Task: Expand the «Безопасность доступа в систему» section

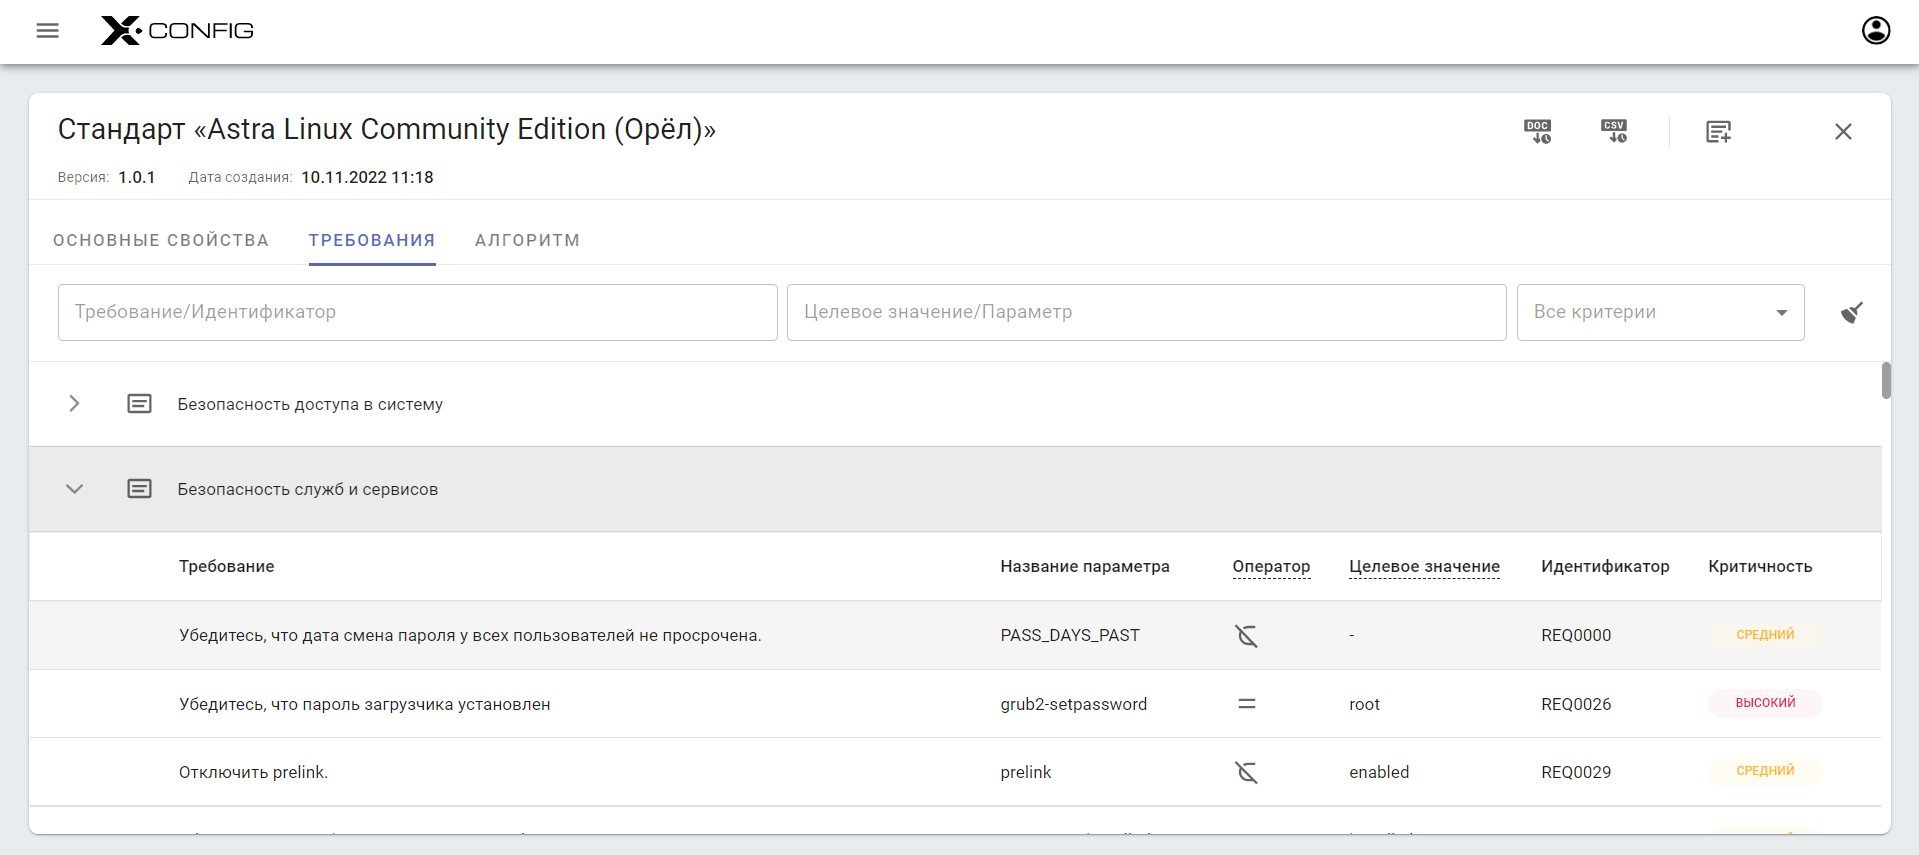Action: coord(74,404)
